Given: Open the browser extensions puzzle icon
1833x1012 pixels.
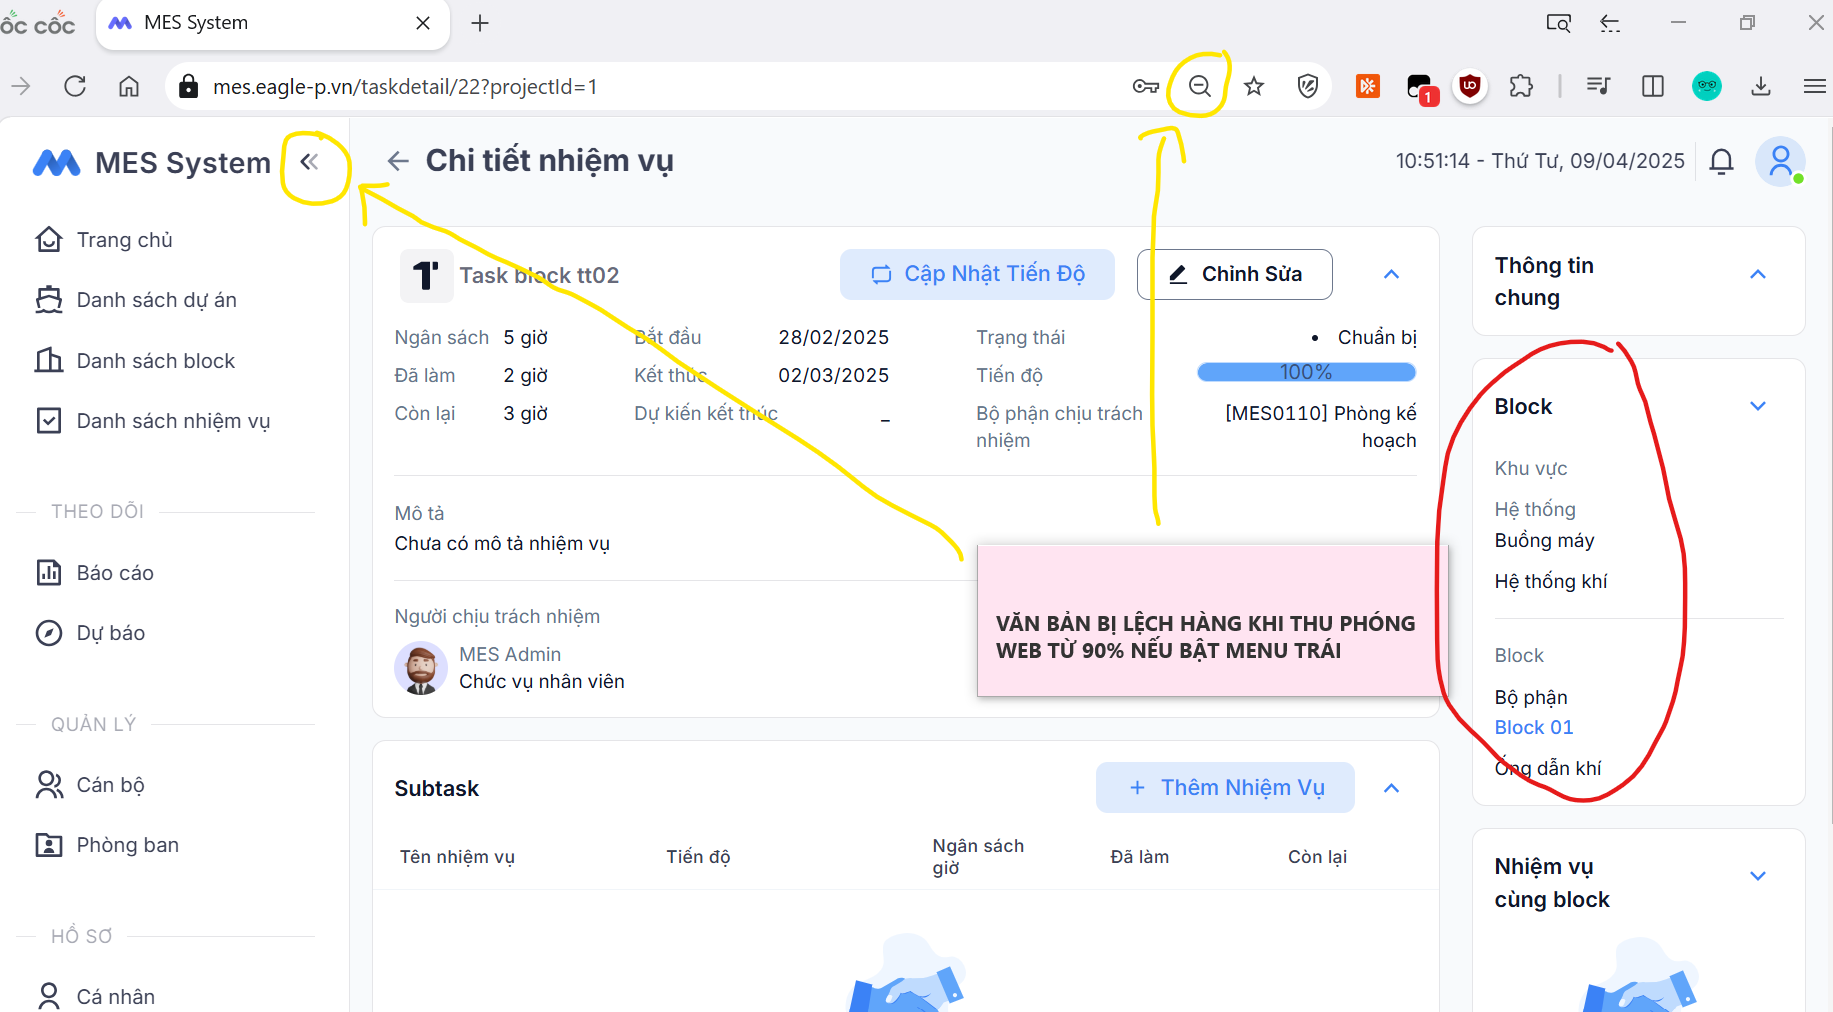Looking at the screenshot, I should point(1521,87).
